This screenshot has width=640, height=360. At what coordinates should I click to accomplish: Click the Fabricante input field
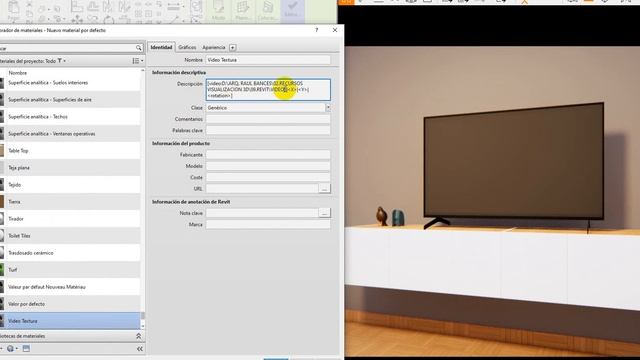pyautogui.click(x=268, y=155)
